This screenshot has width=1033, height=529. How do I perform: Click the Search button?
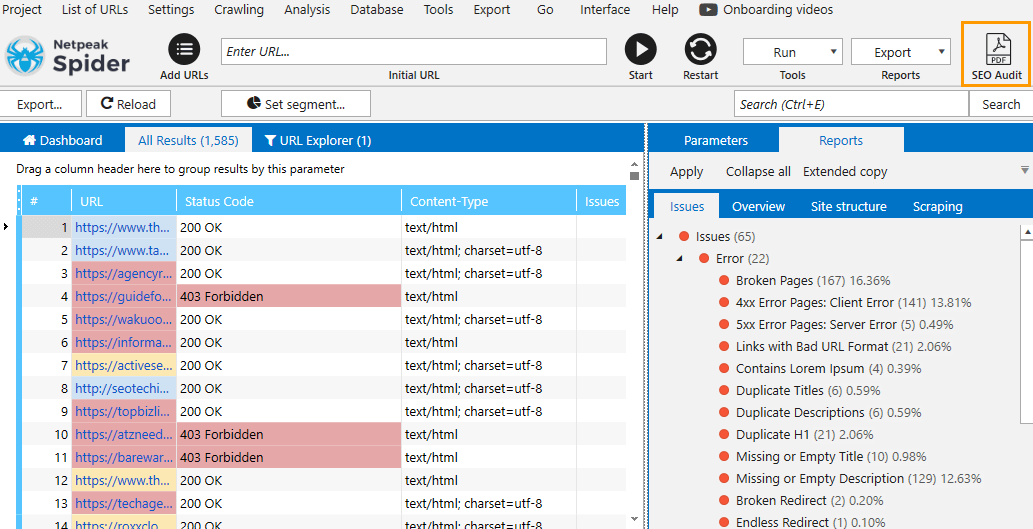[x=1001, y=104]
